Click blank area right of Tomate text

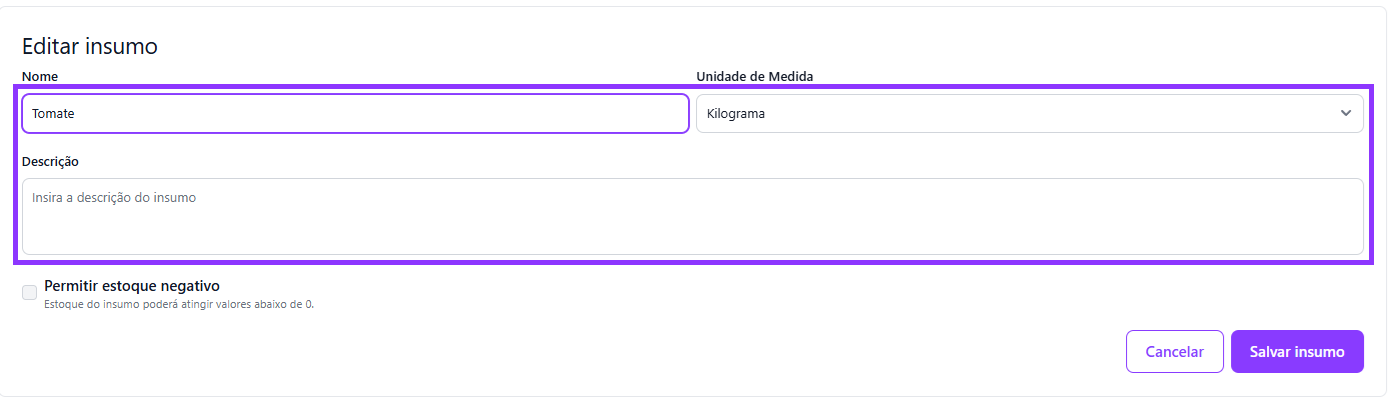click(400, 114)
